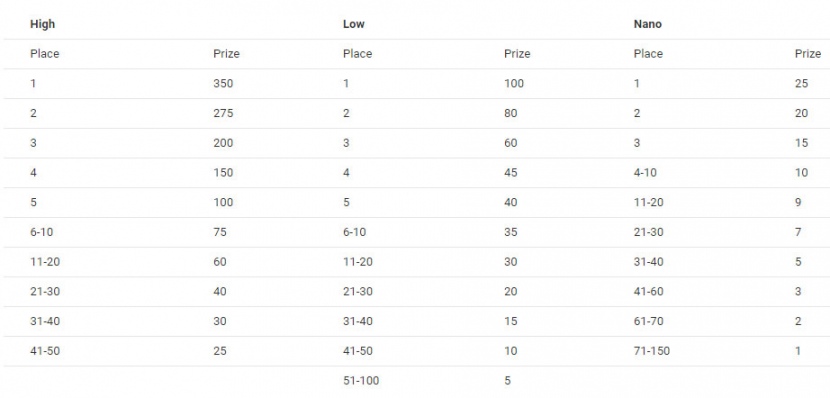Click the 45 prize value
830x398 pixels.
510,172
